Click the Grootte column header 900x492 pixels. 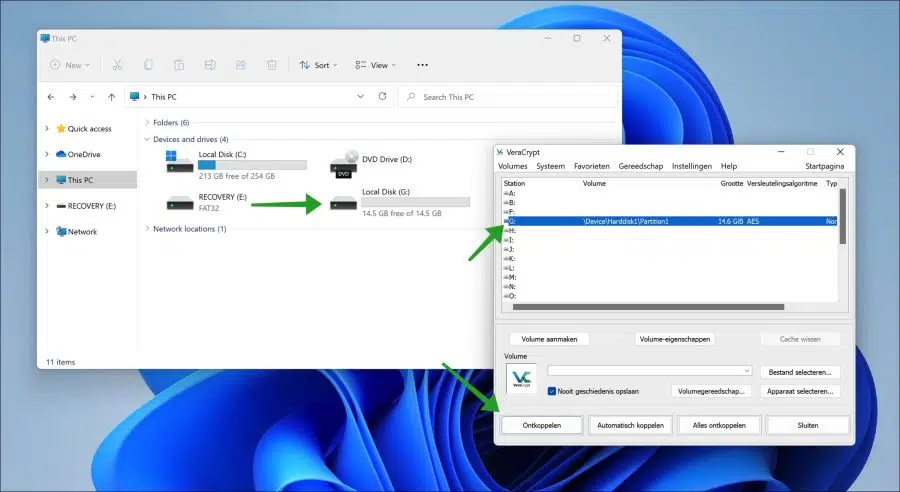point(731,183)
